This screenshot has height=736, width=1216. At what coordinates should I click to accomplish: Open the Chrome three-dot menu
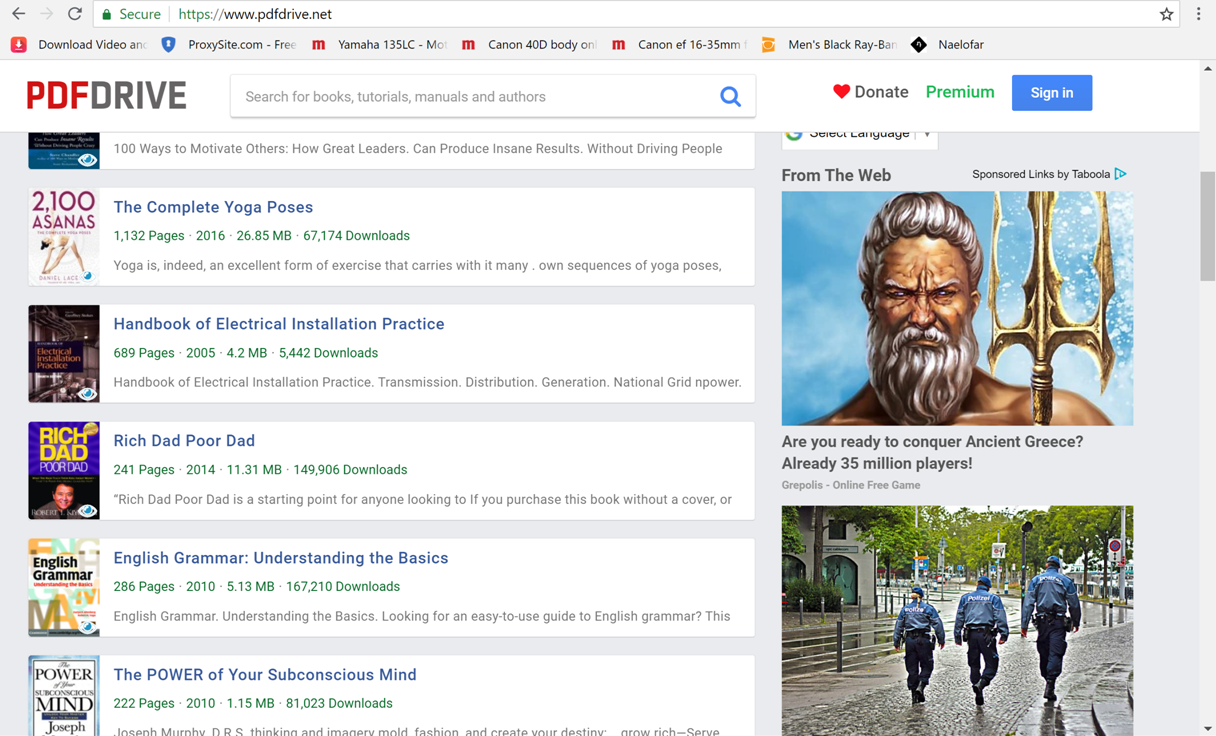(x=1198, y=14)
